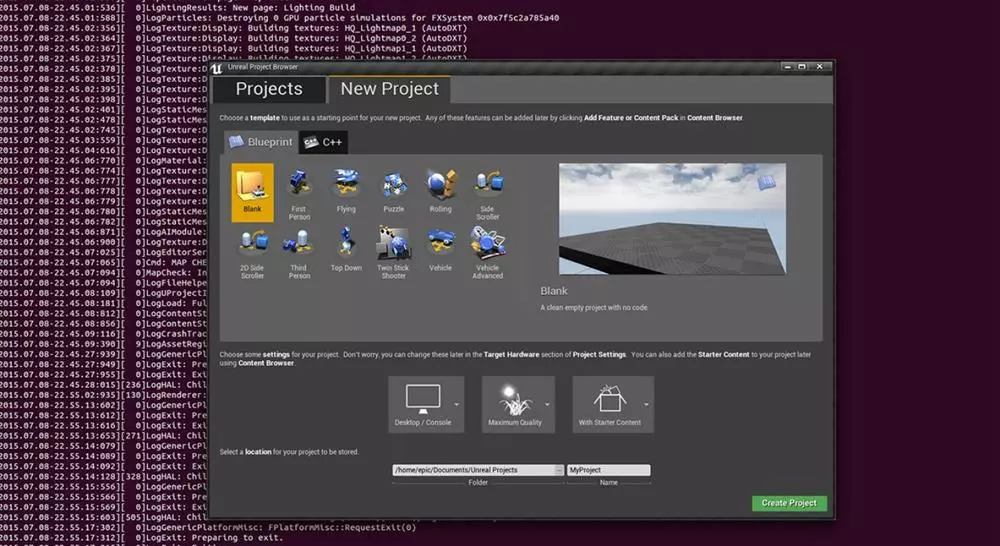Screen dimensions: 1000x546
Task: Click the Desktop / Console monitor icon
Action: 423,397
